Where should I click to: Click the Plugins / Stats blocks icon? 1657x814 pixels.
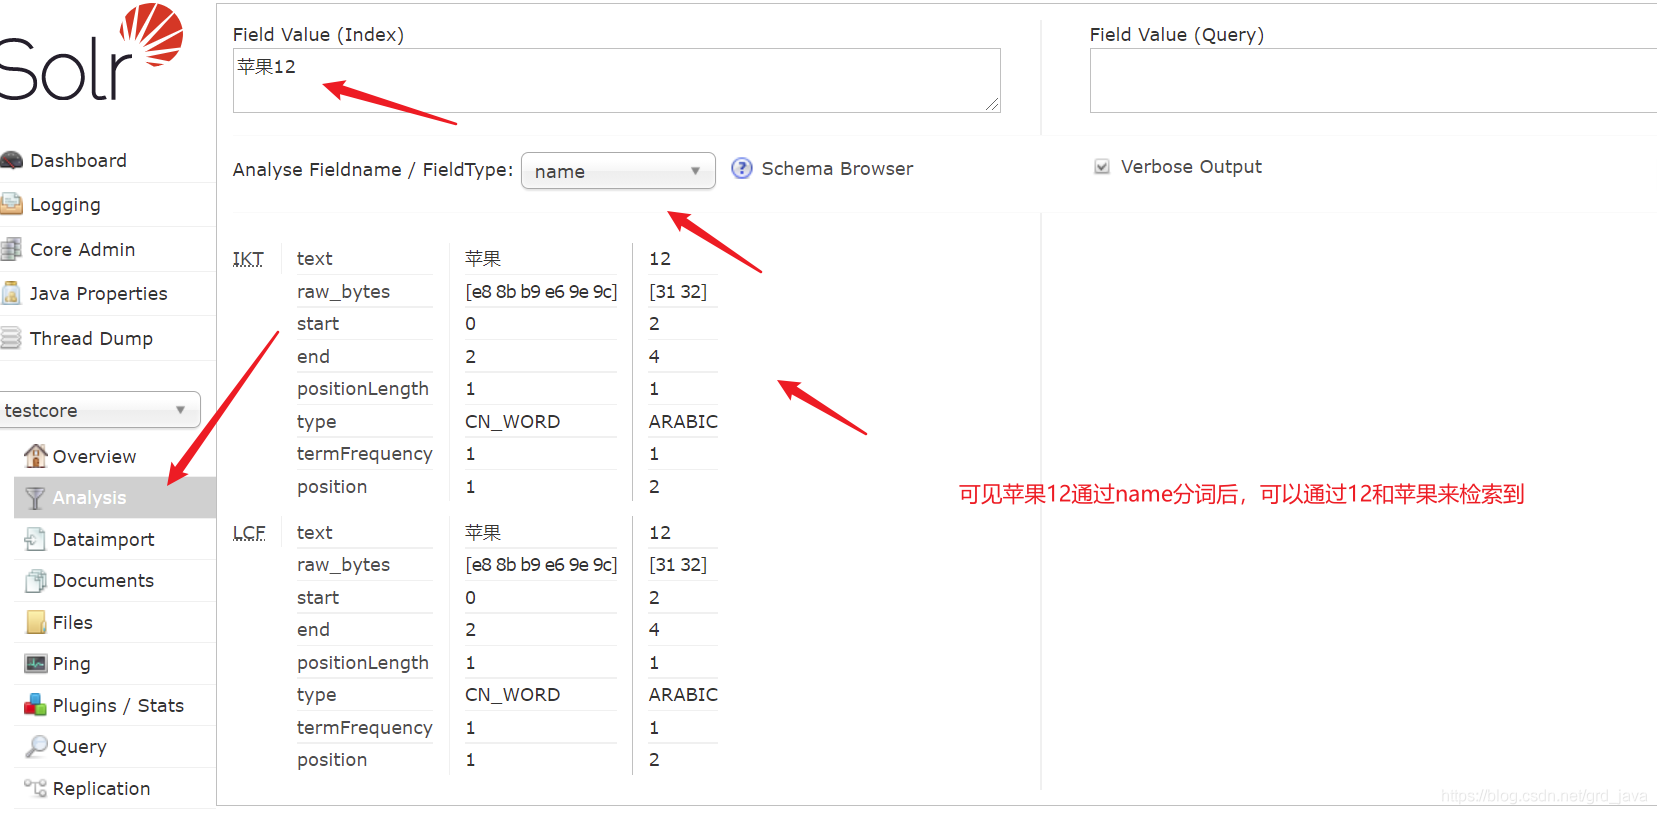coord(36,705)
